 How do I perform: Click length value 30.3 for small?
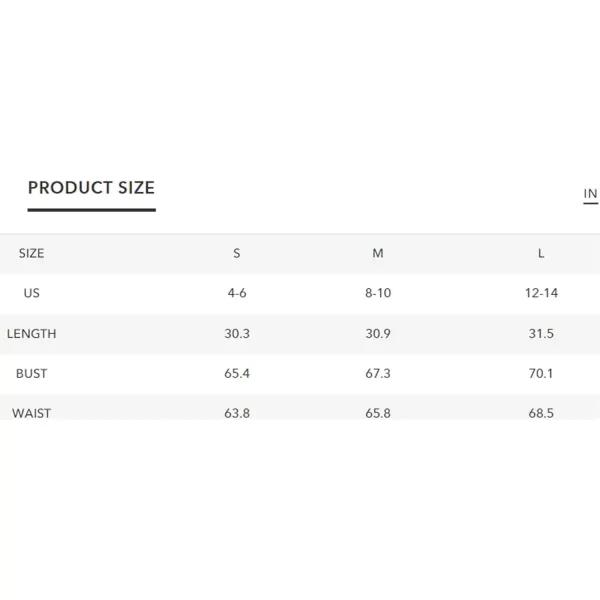click(x=237, y=334)
